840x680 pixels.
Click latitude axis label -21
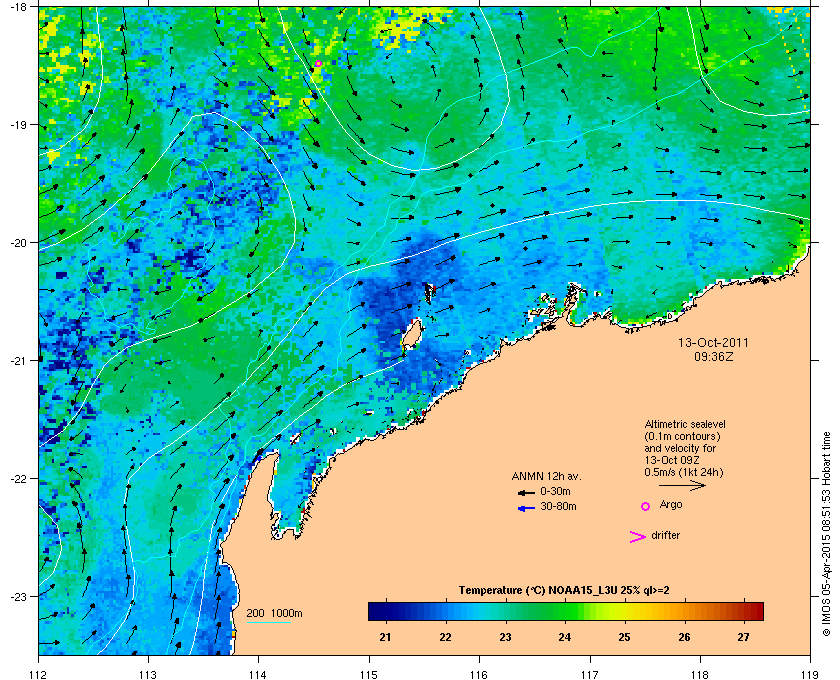tap(17, 360)
